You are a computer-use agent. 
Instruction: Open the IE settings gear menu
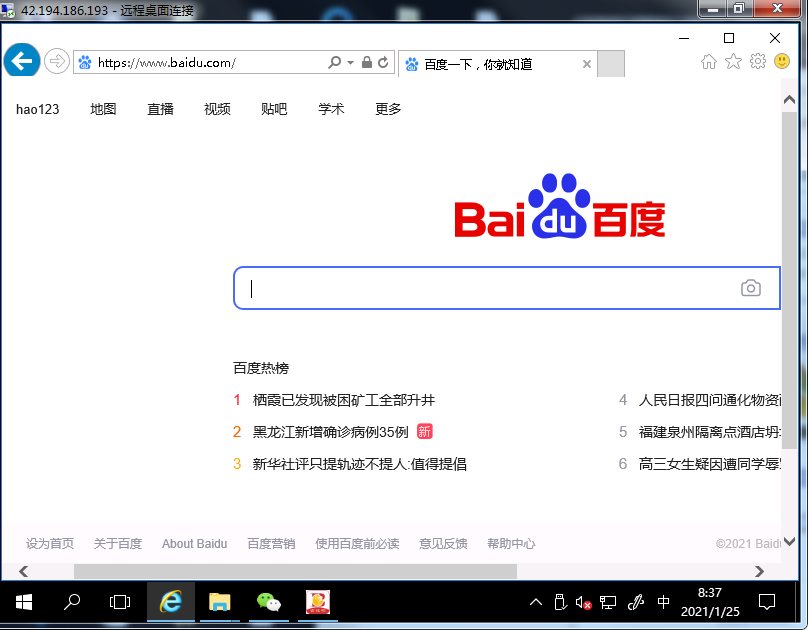757,62
